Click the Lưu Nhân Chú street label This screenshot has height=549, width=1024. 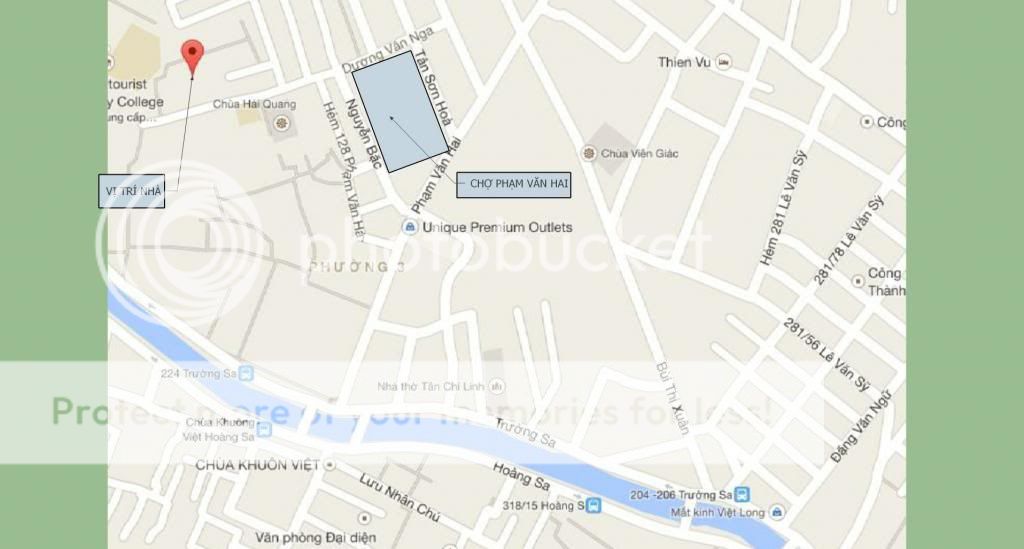[x=400, y=497]
